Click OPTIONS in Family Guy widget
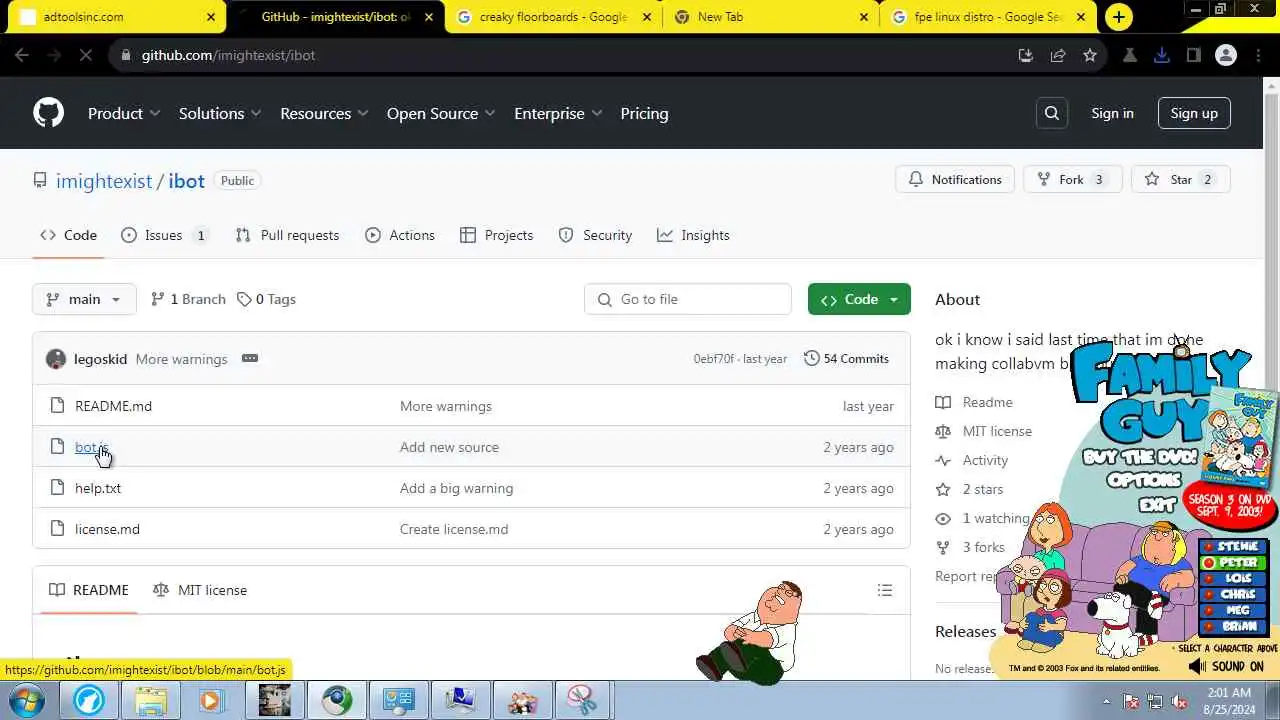The height and width of the screenshot is (720, 1280). [x=1144, y=480]
